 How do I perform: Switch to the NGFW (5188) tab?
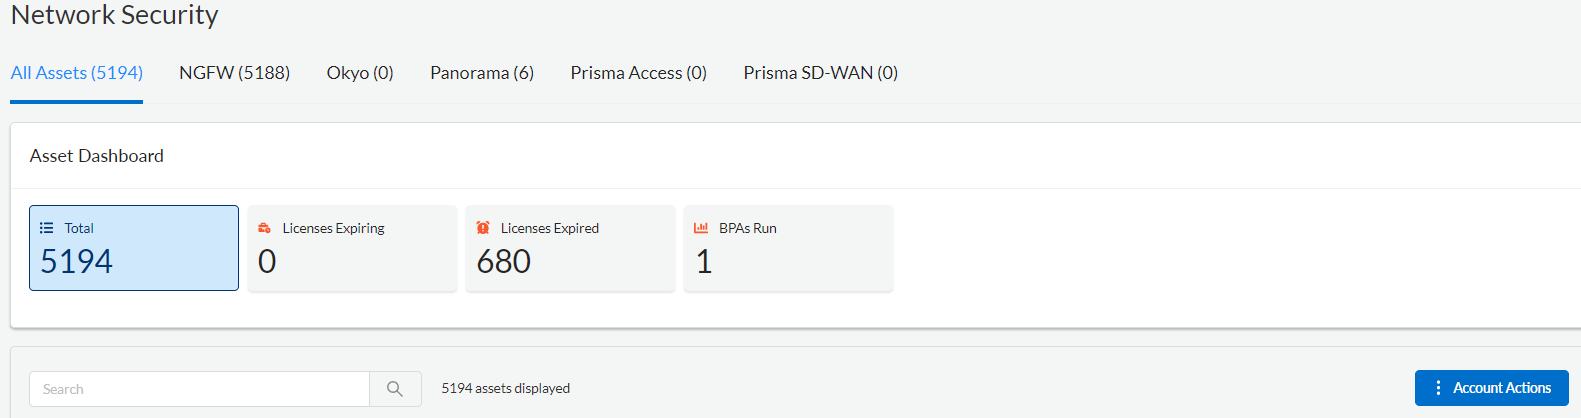click(234, 73)
